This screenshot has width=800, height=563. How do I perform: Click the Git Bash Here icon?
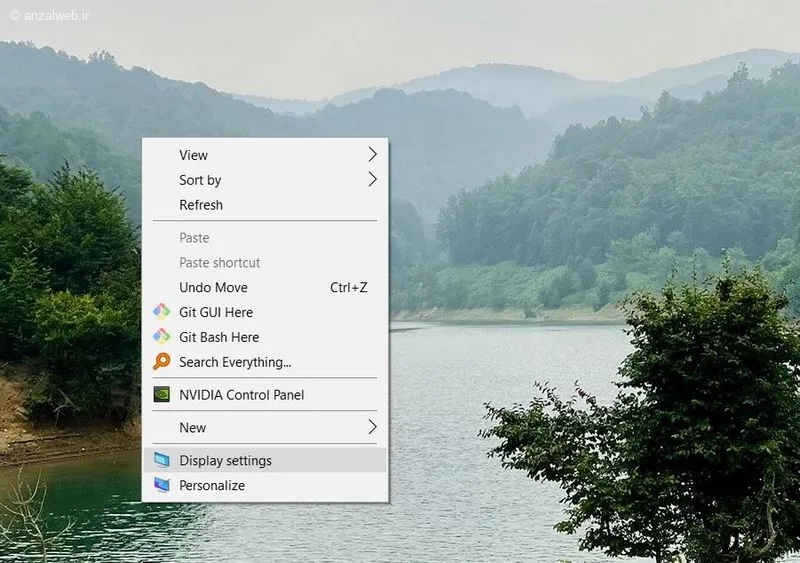point(162,336)
